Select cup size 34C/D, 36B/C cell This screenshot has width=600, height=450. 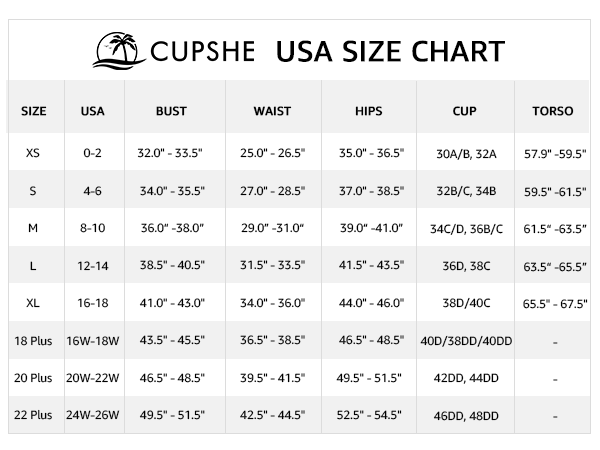pos(466,229)
